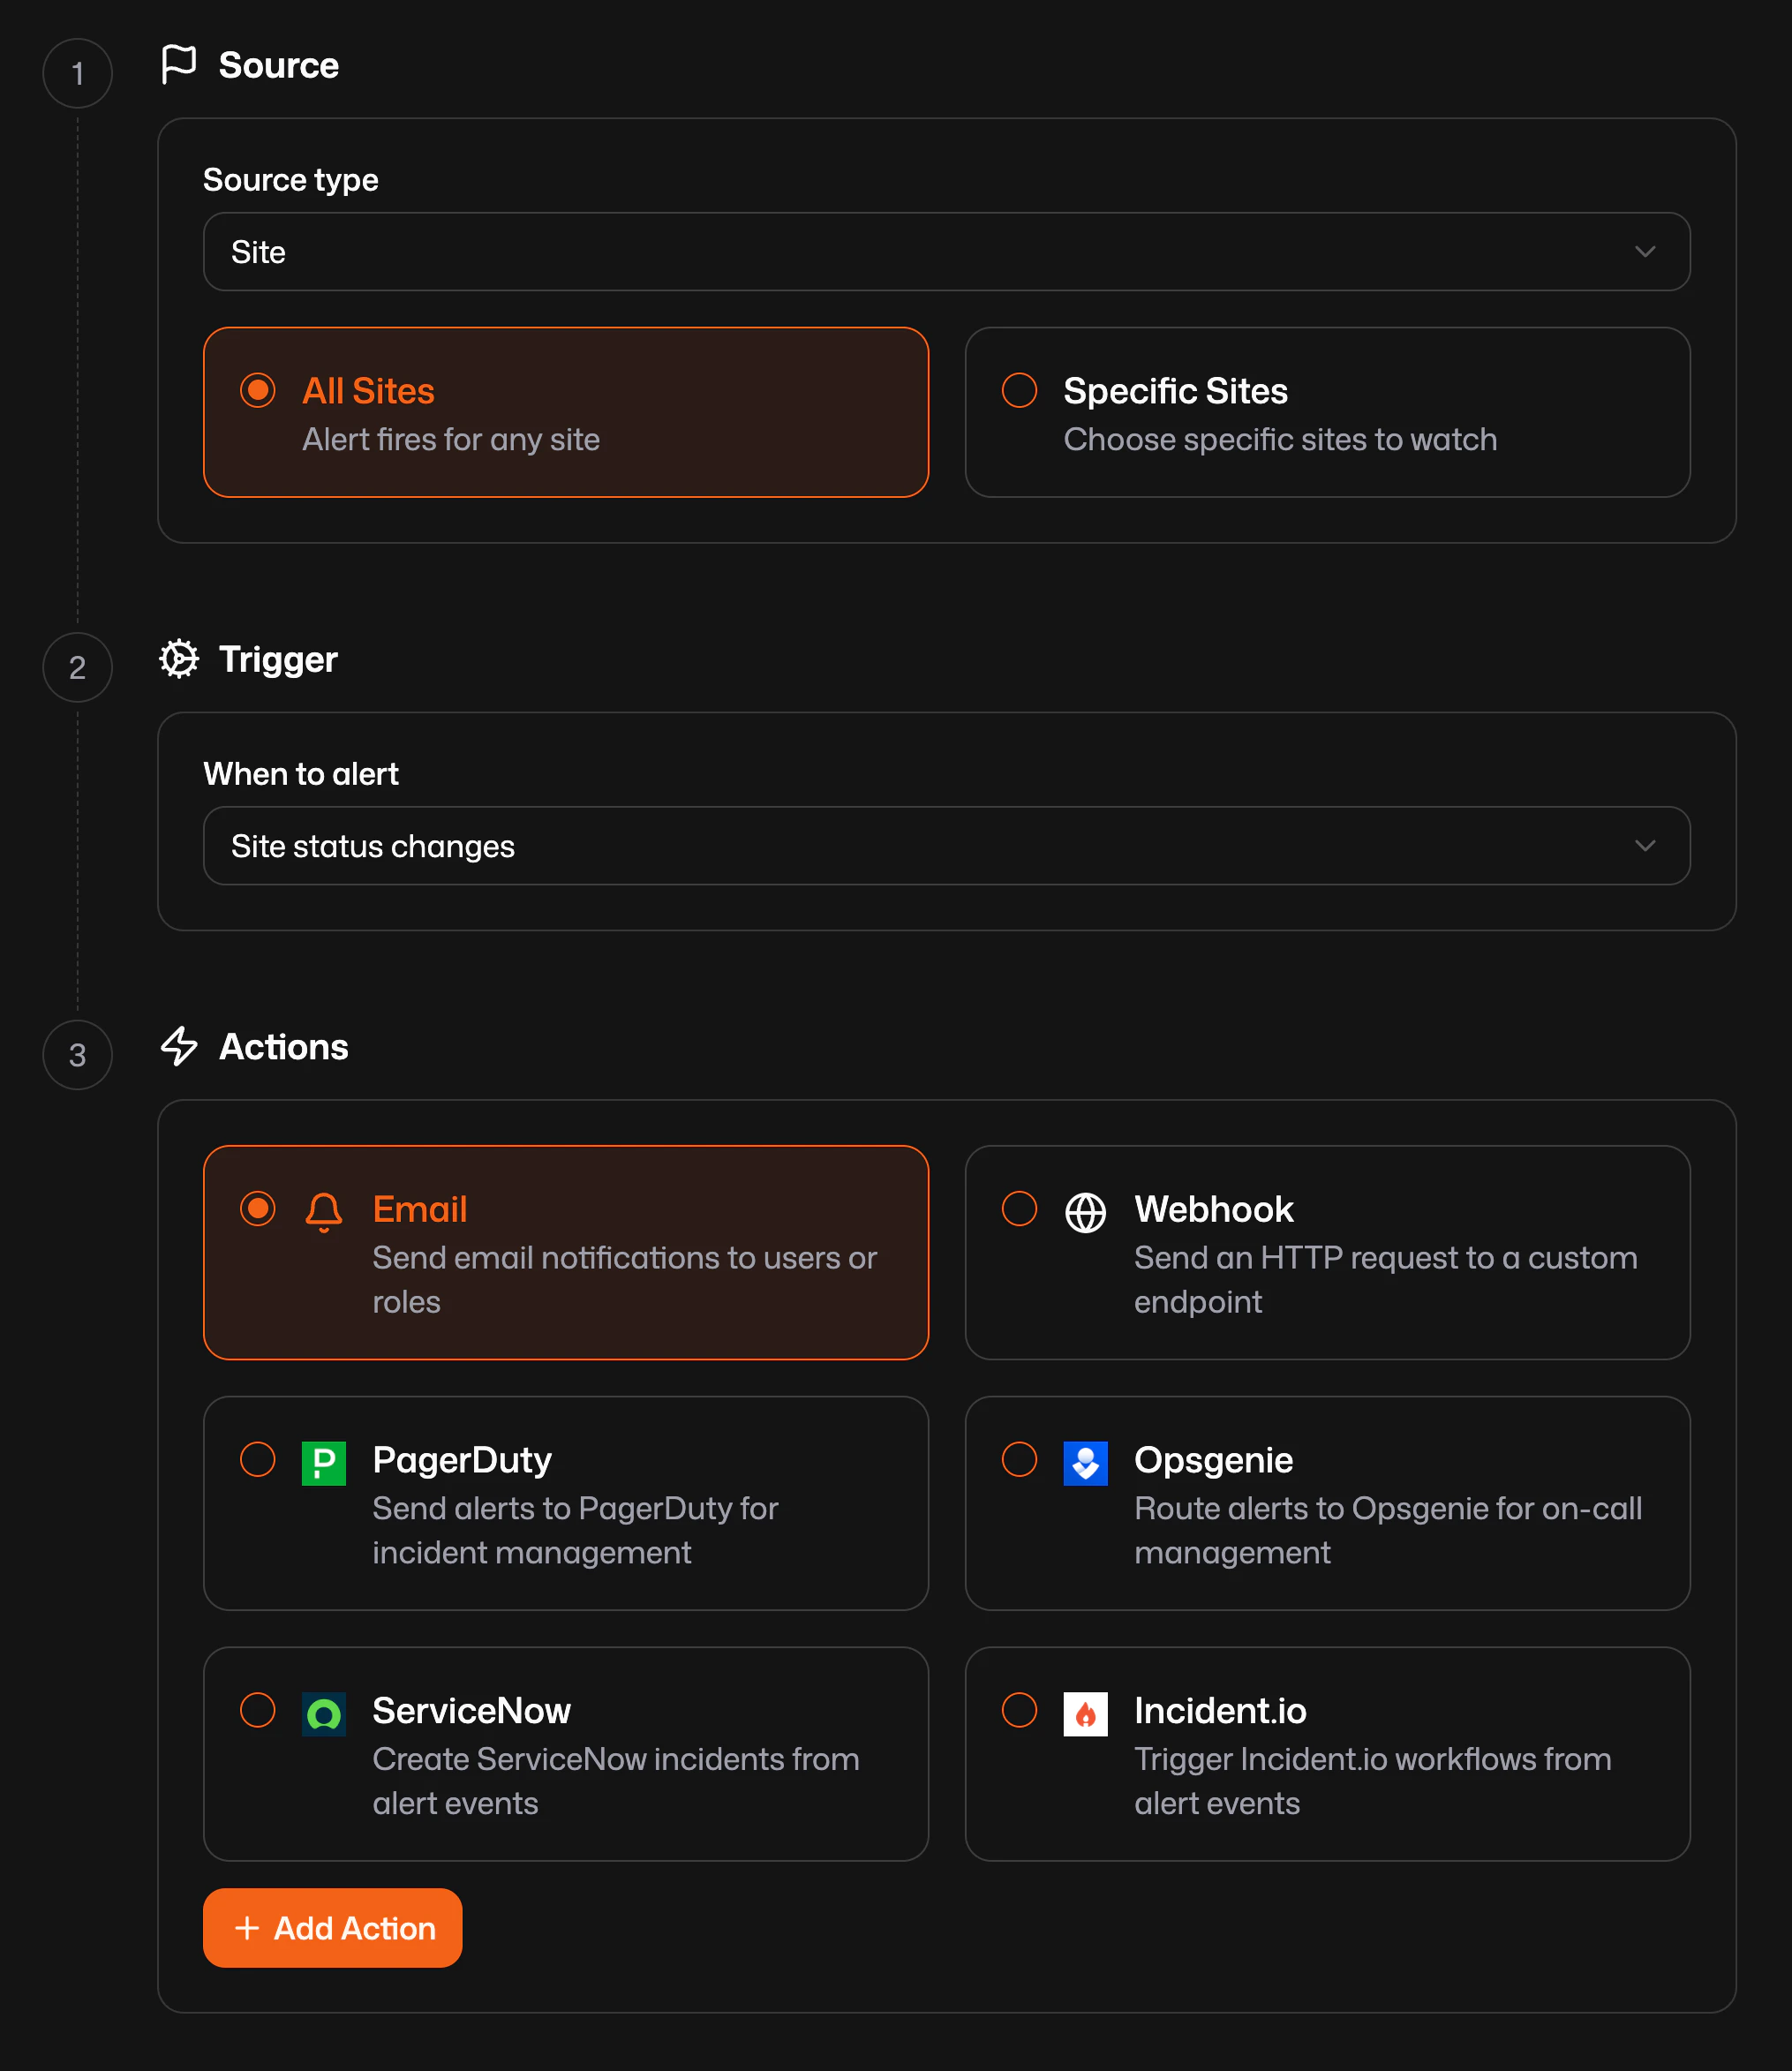This screenshot has width=1792, height=2071.
Task: Click step 2 Trigger circle indicator
Action: tap(77, 667)
